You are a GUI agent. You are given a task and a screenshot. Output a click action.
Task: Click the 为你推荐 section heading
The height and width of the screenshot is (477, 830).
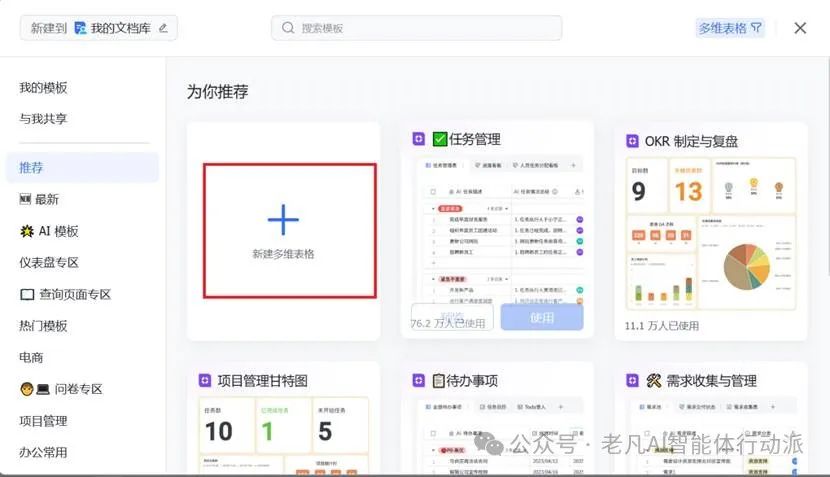point(218,92)
